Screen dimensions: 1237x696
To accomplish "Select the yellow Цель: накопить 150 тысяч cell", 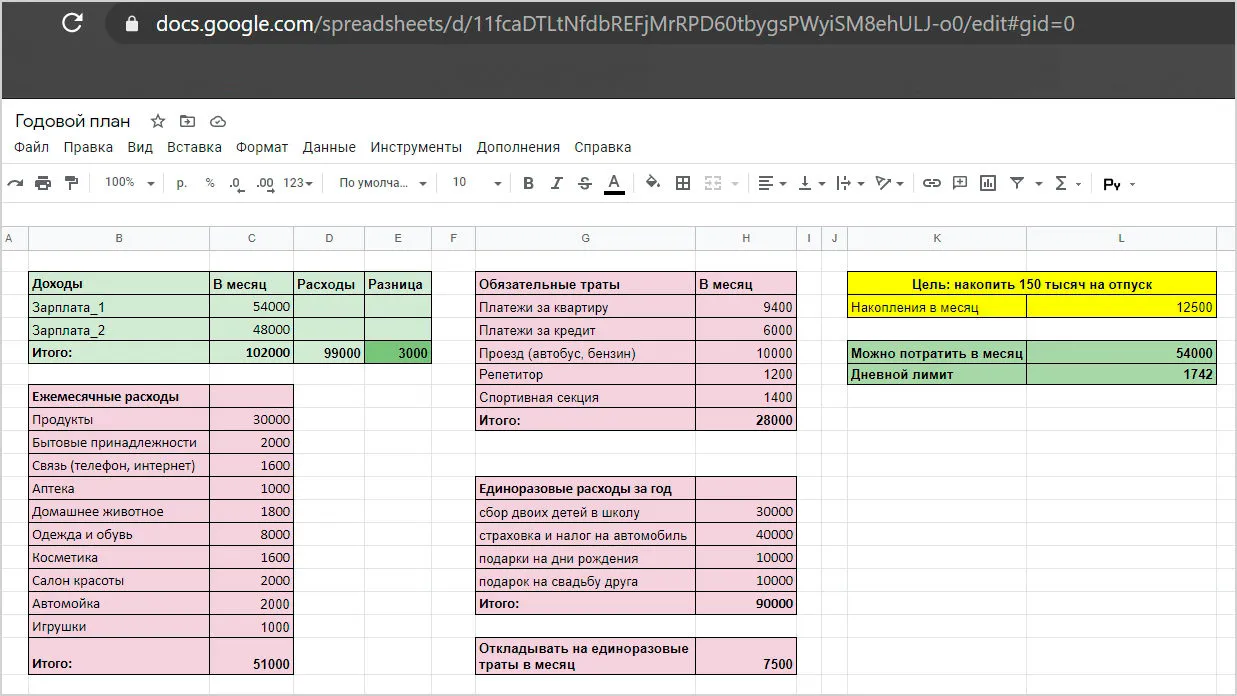I will tap(1032, 284).
